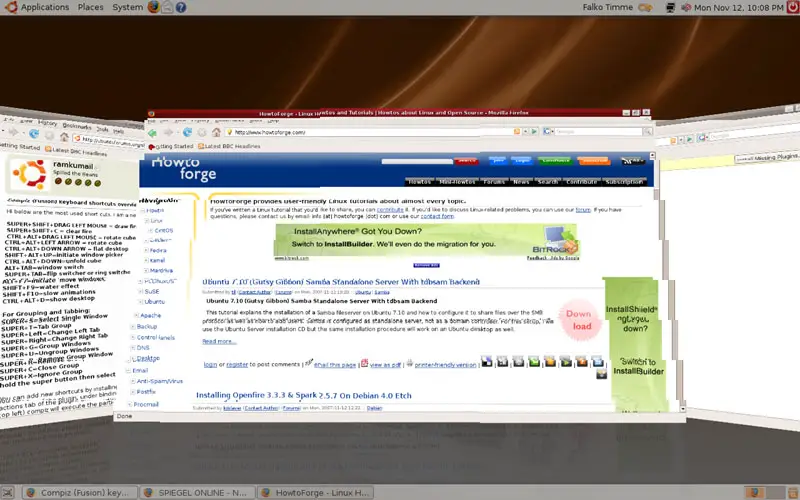The height and width of the screenshot is (500, 800).
Task: Expand the Apache node in navigation tree
Action: tap(136, 315)
